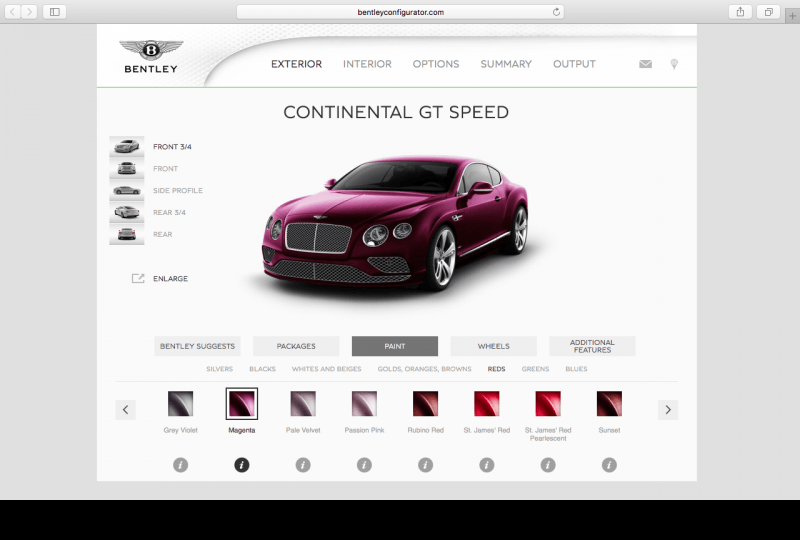
Task: Reload the page using refresh icon
Action: pyautogui.click(x=556, y=12)
